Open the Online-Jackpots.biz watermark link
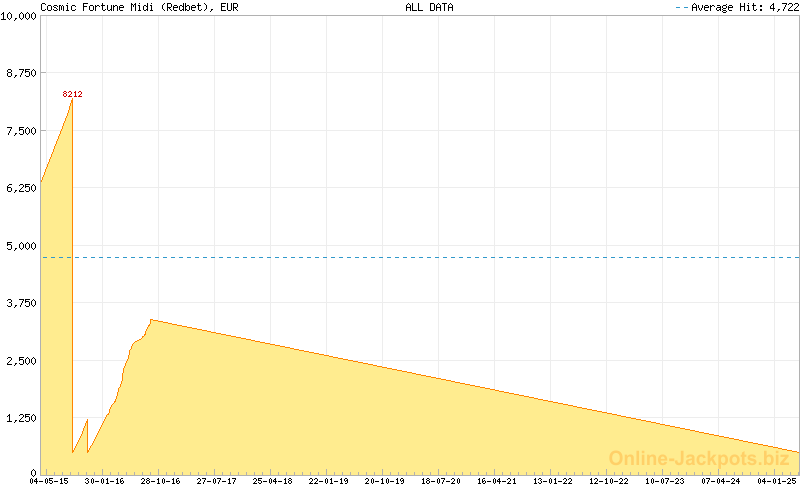This screenshot has width=800, height=490. pyautogui.click(x=699, y=459)
